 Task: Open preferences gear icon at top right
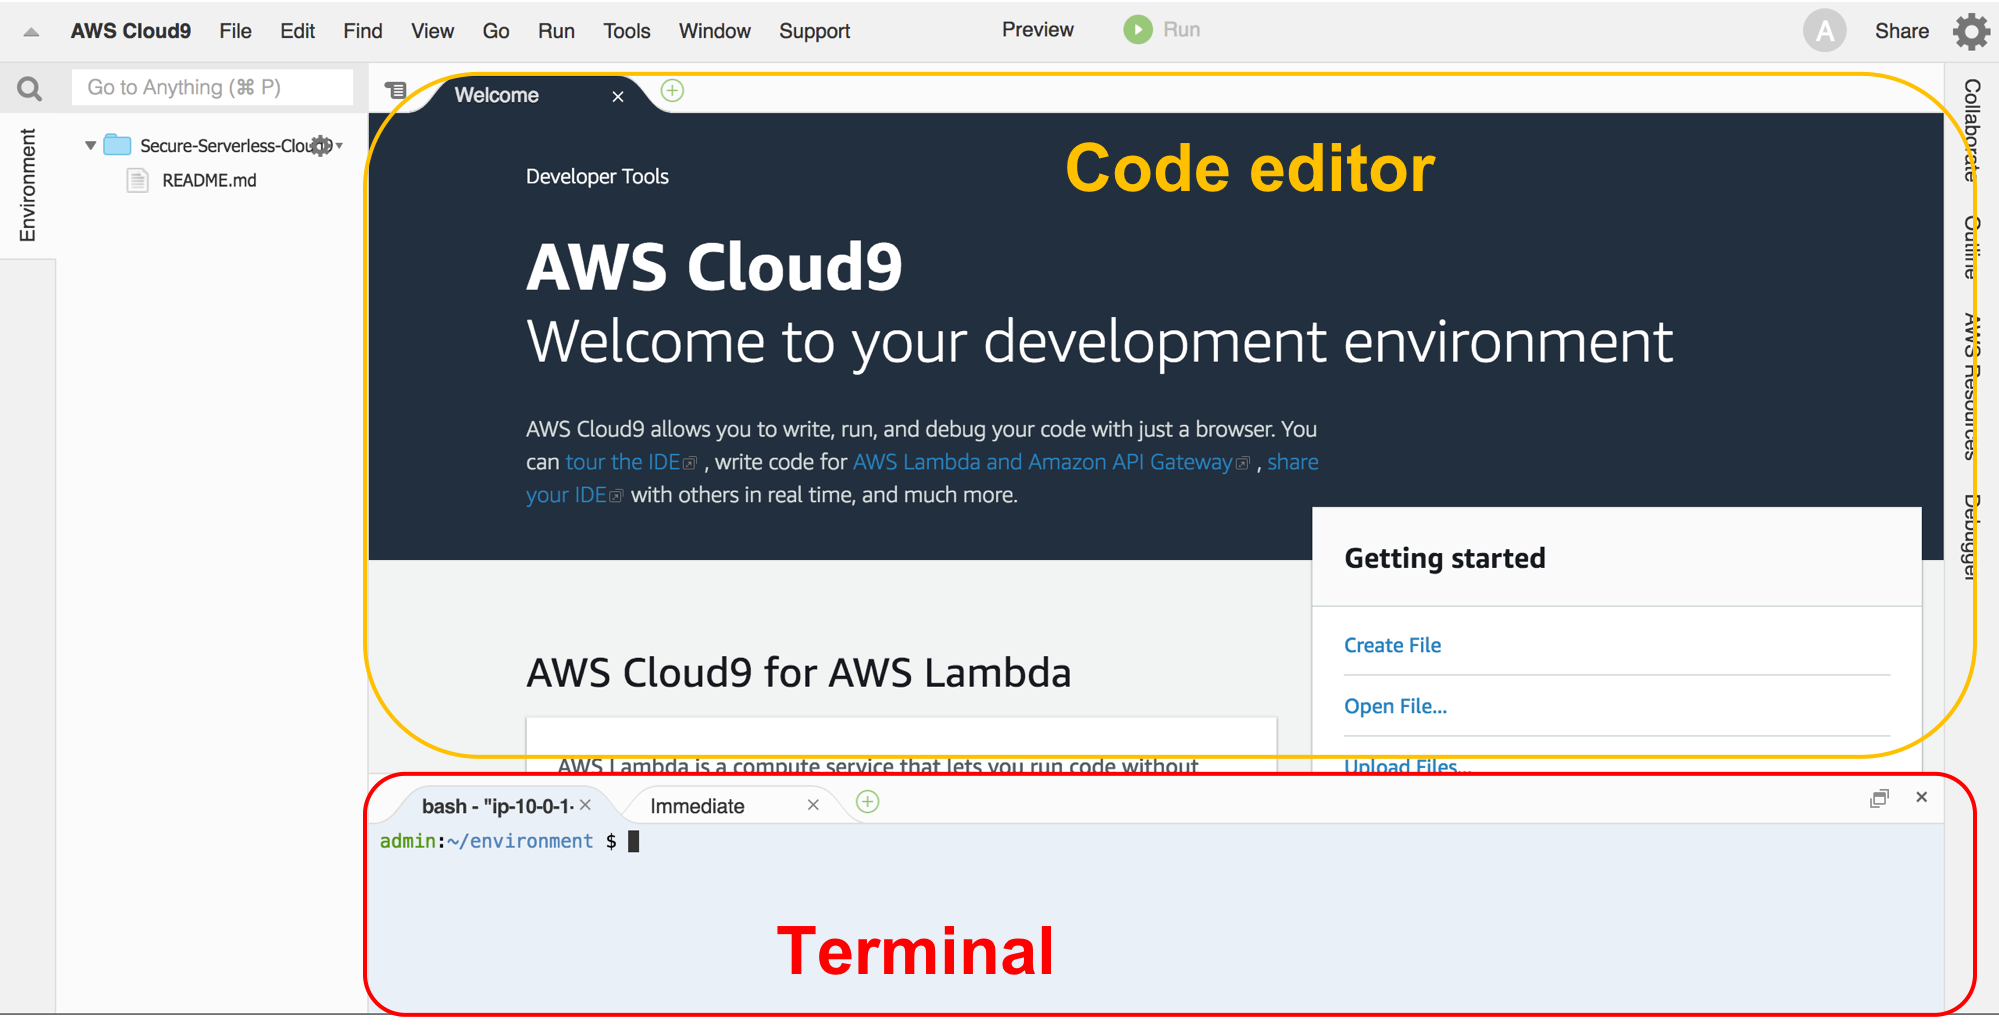tap(1972, 31)
